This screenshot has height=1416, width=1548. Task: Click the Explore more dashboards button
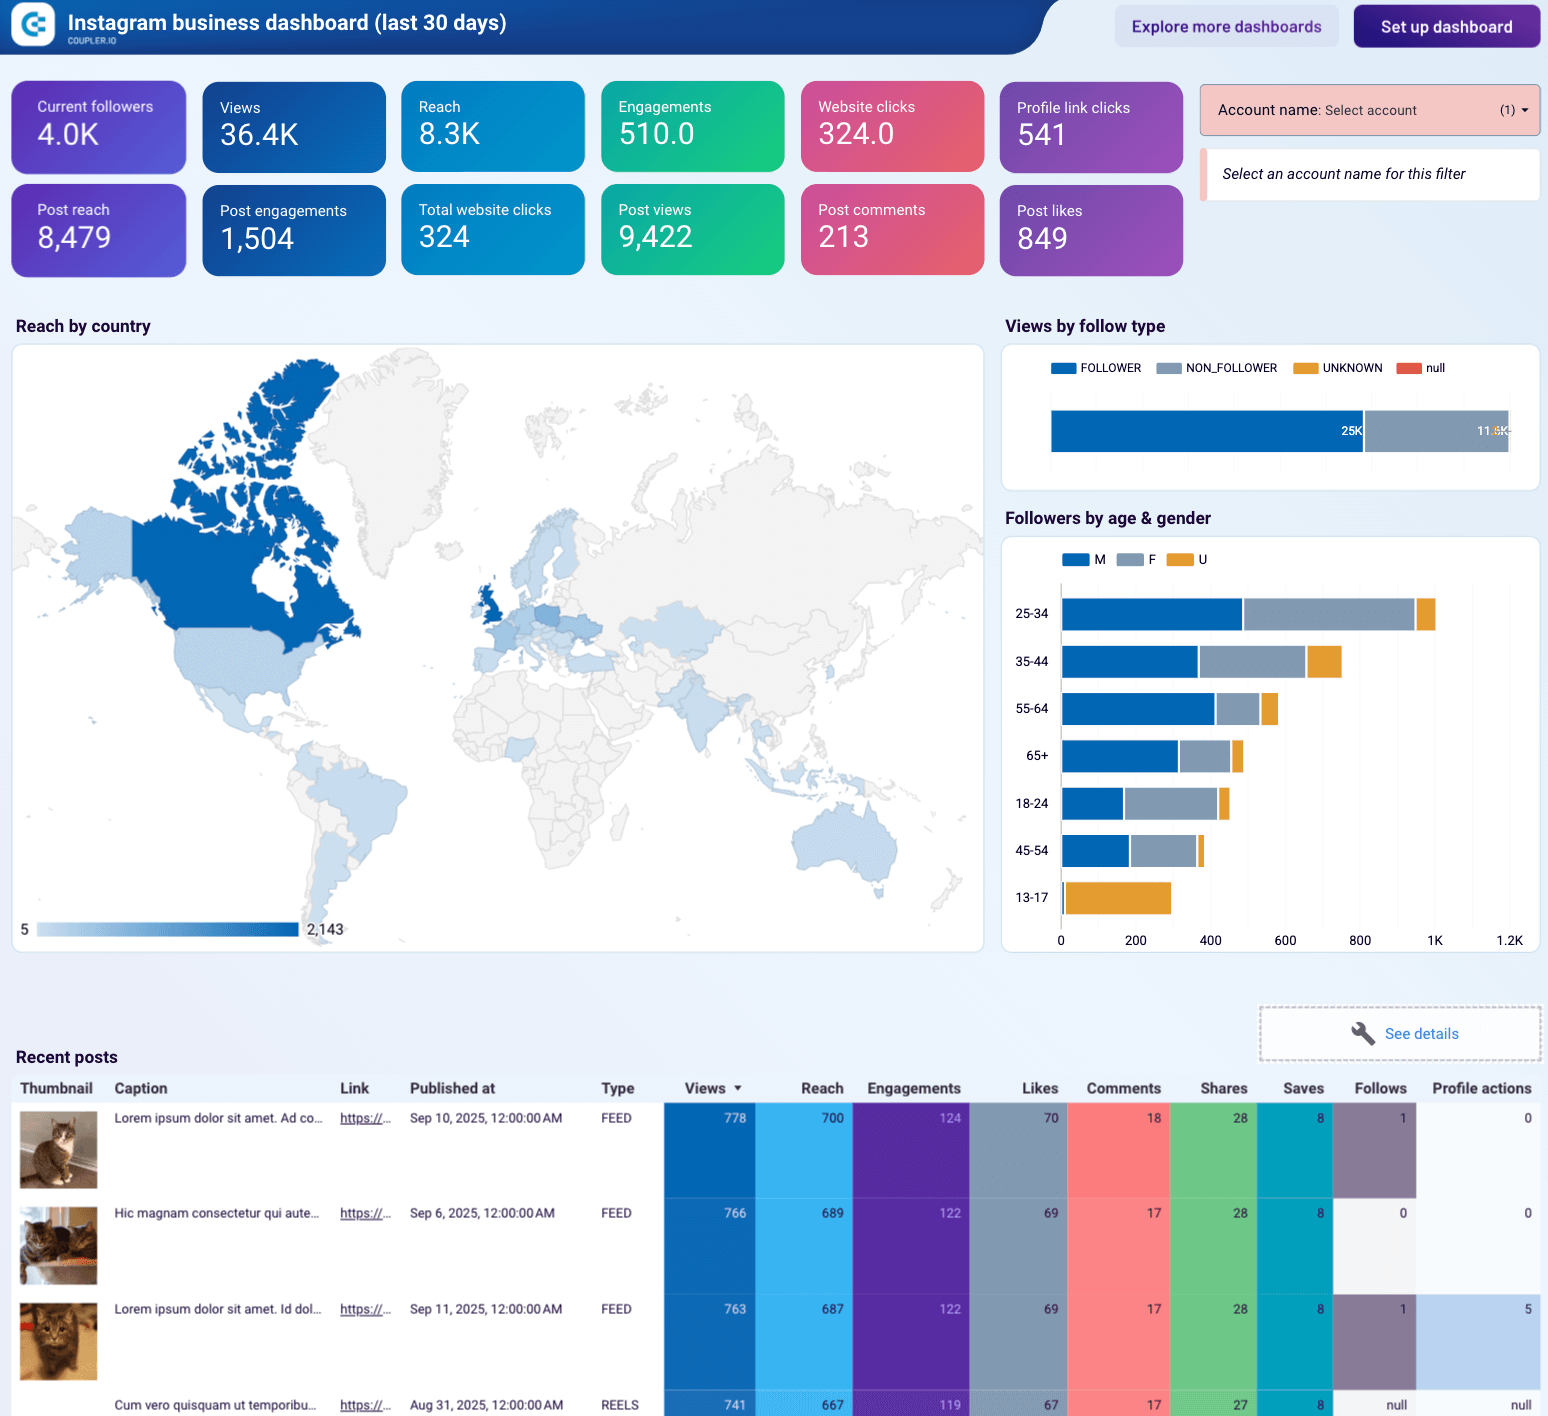tap(1226, 27)
